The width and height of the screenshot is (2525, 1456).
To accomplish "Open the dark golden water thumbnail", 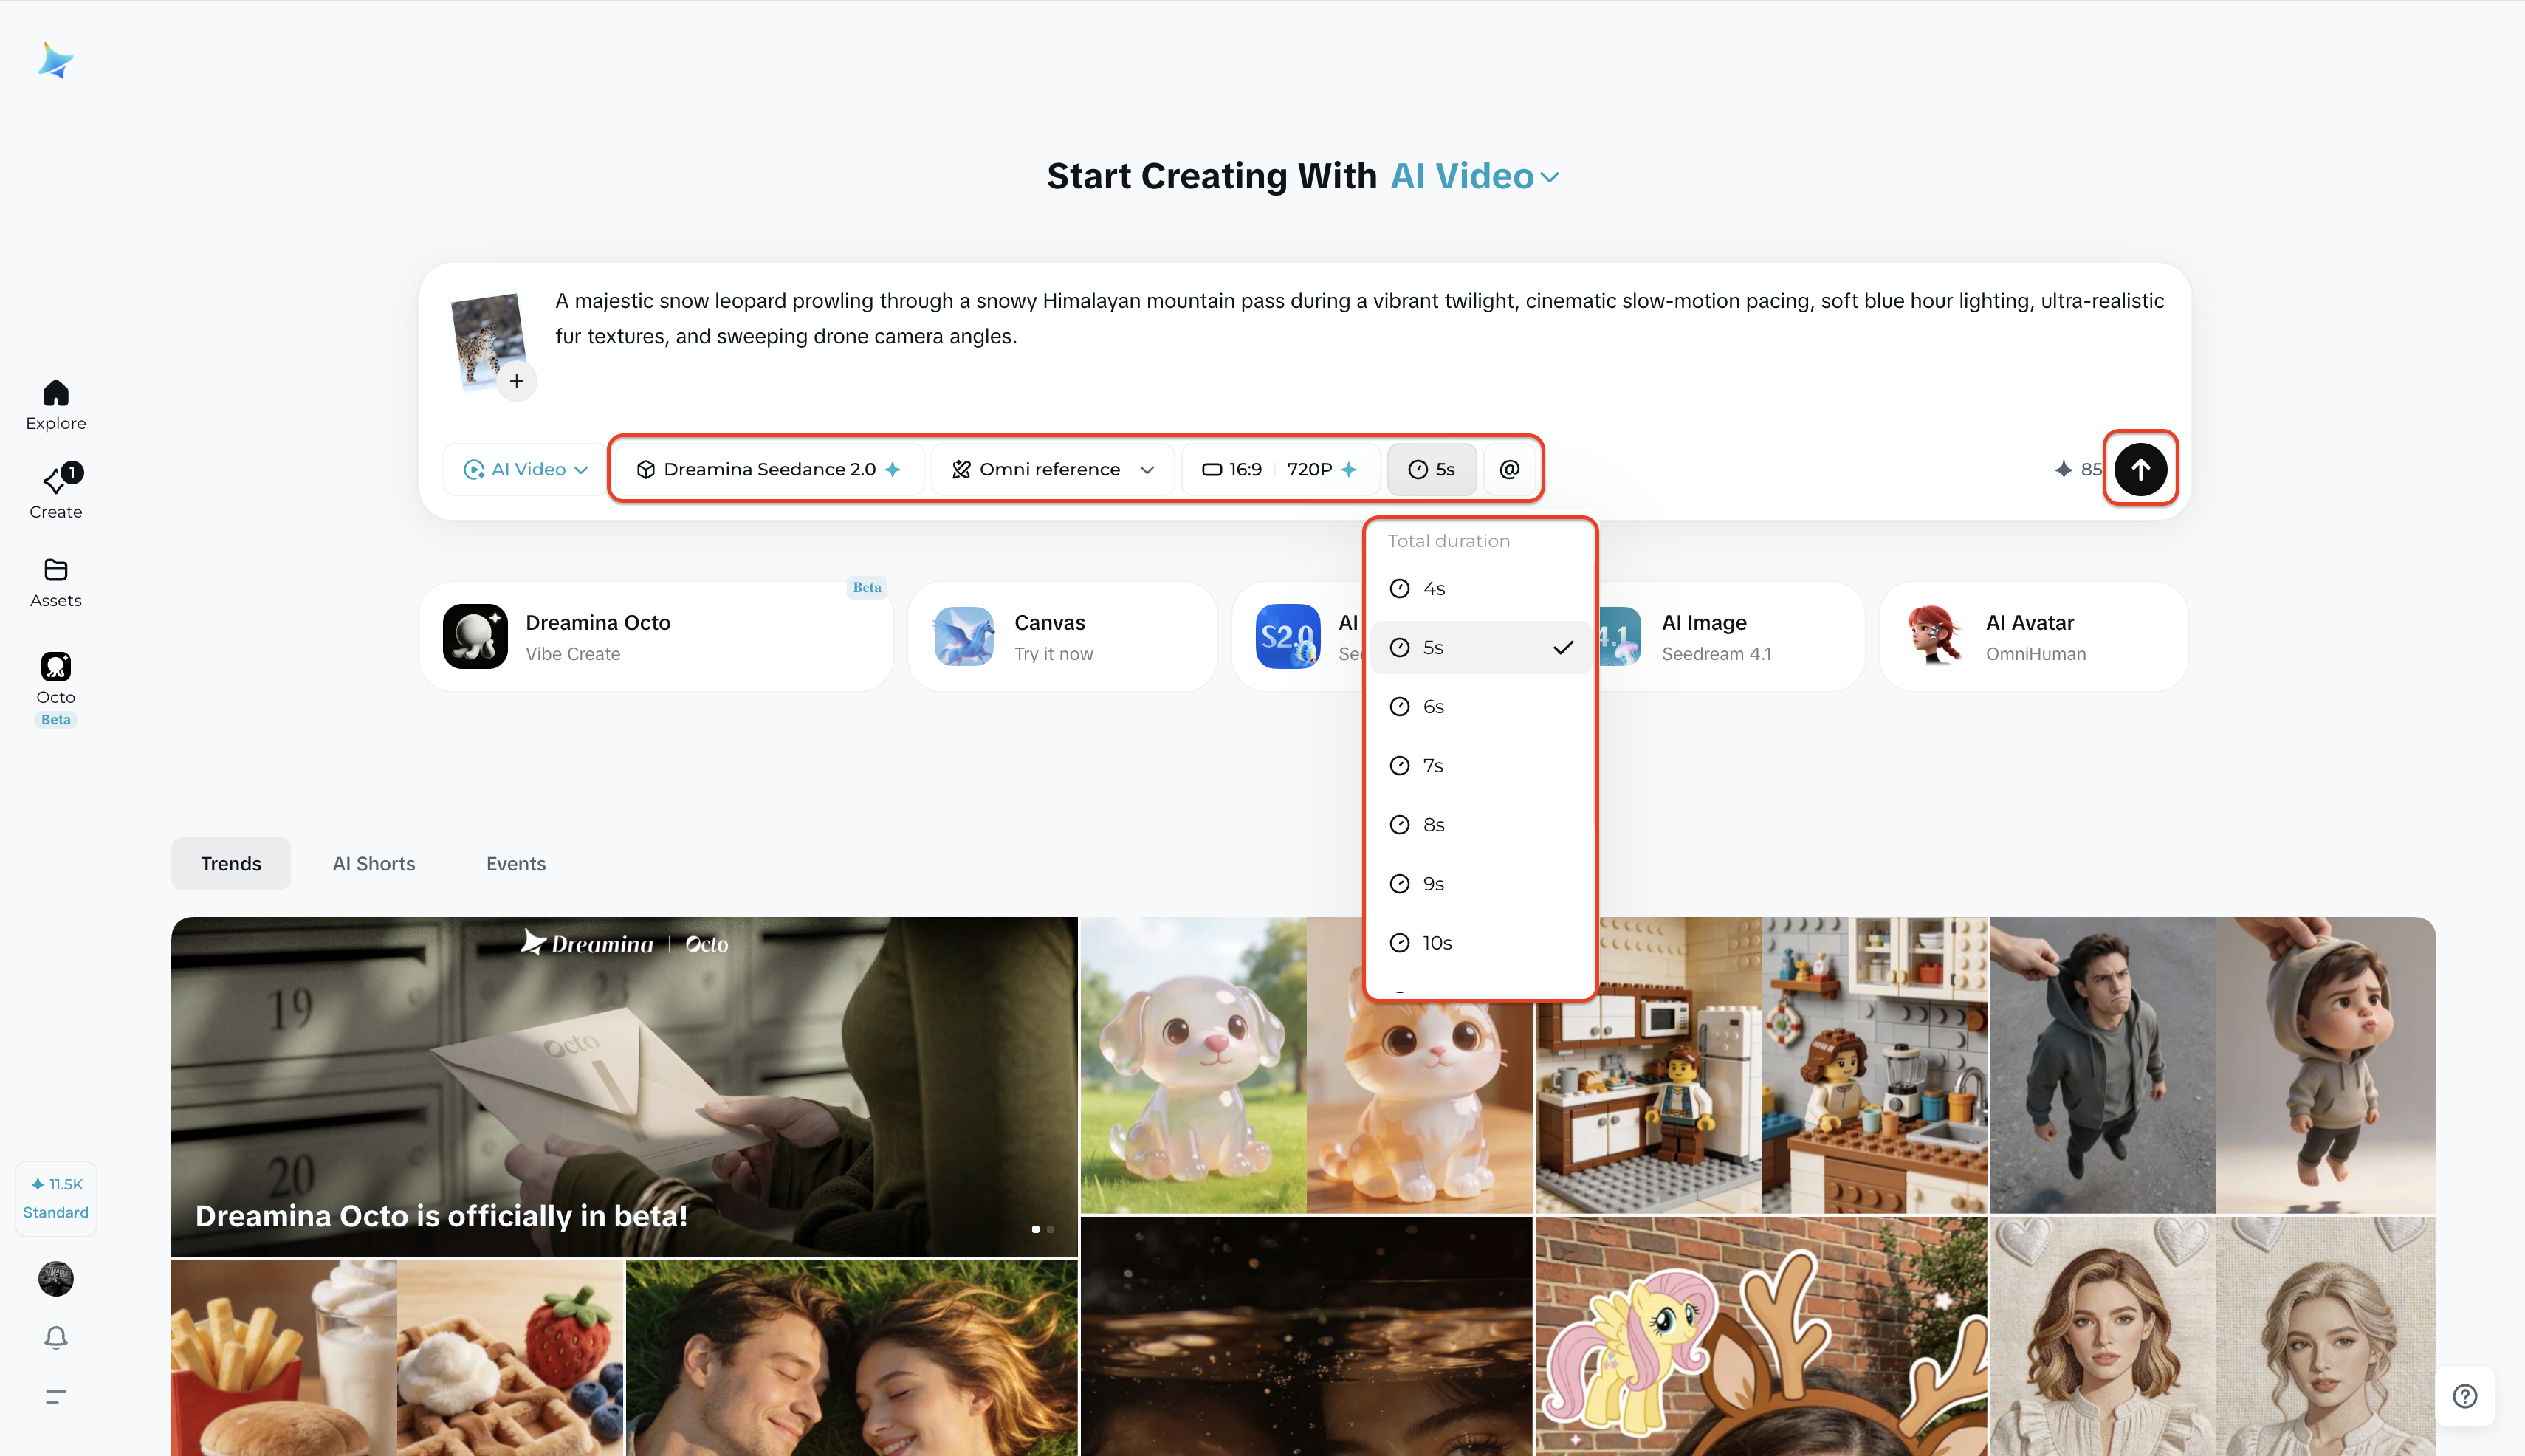I will (x=1306, y=1337).
